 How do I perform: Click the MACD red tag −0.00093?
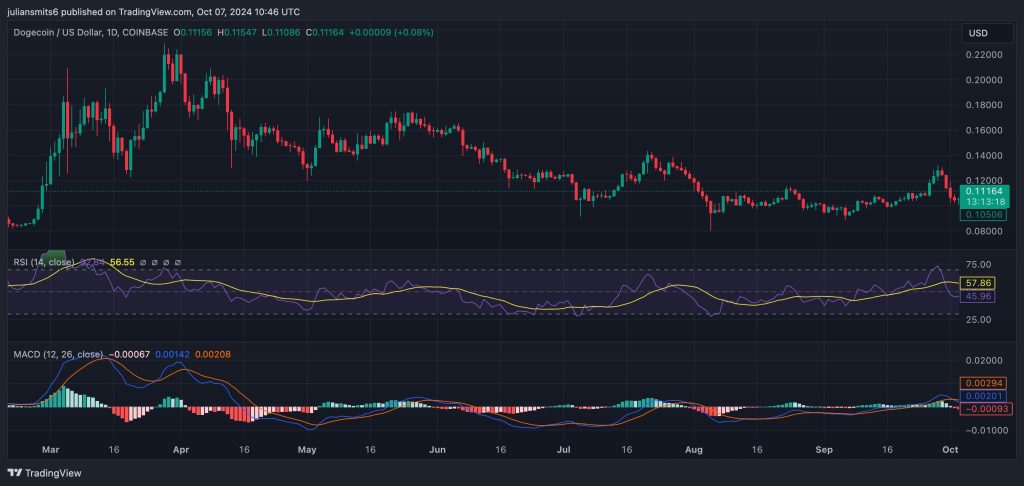click(x=984, y=409)
